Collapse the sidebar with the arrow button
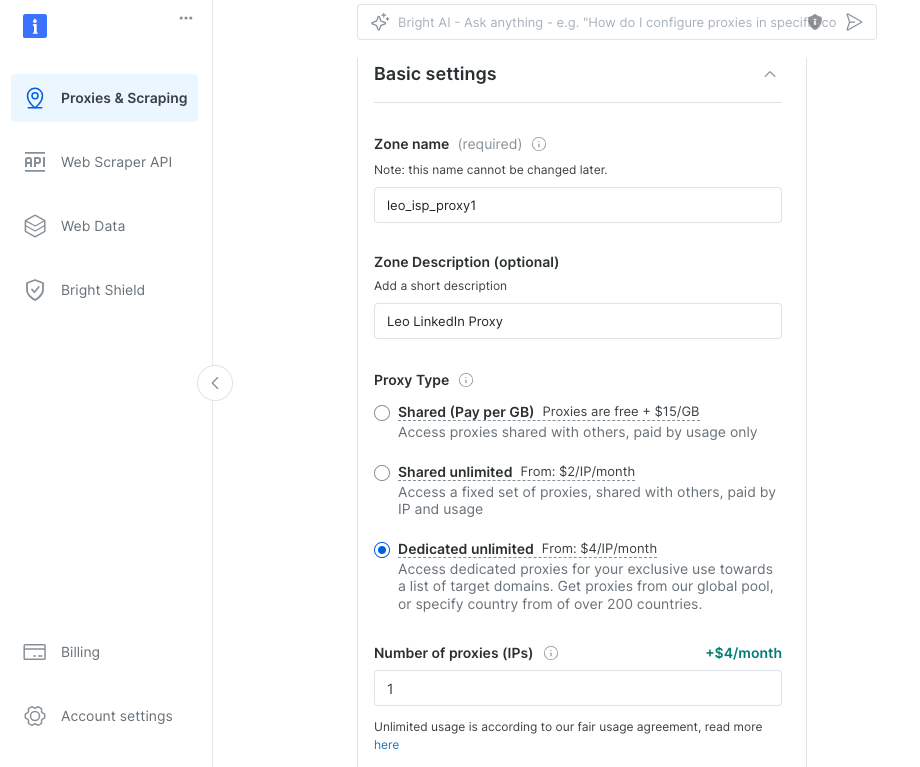Screen dimensions: 920x767 (215, 383)
